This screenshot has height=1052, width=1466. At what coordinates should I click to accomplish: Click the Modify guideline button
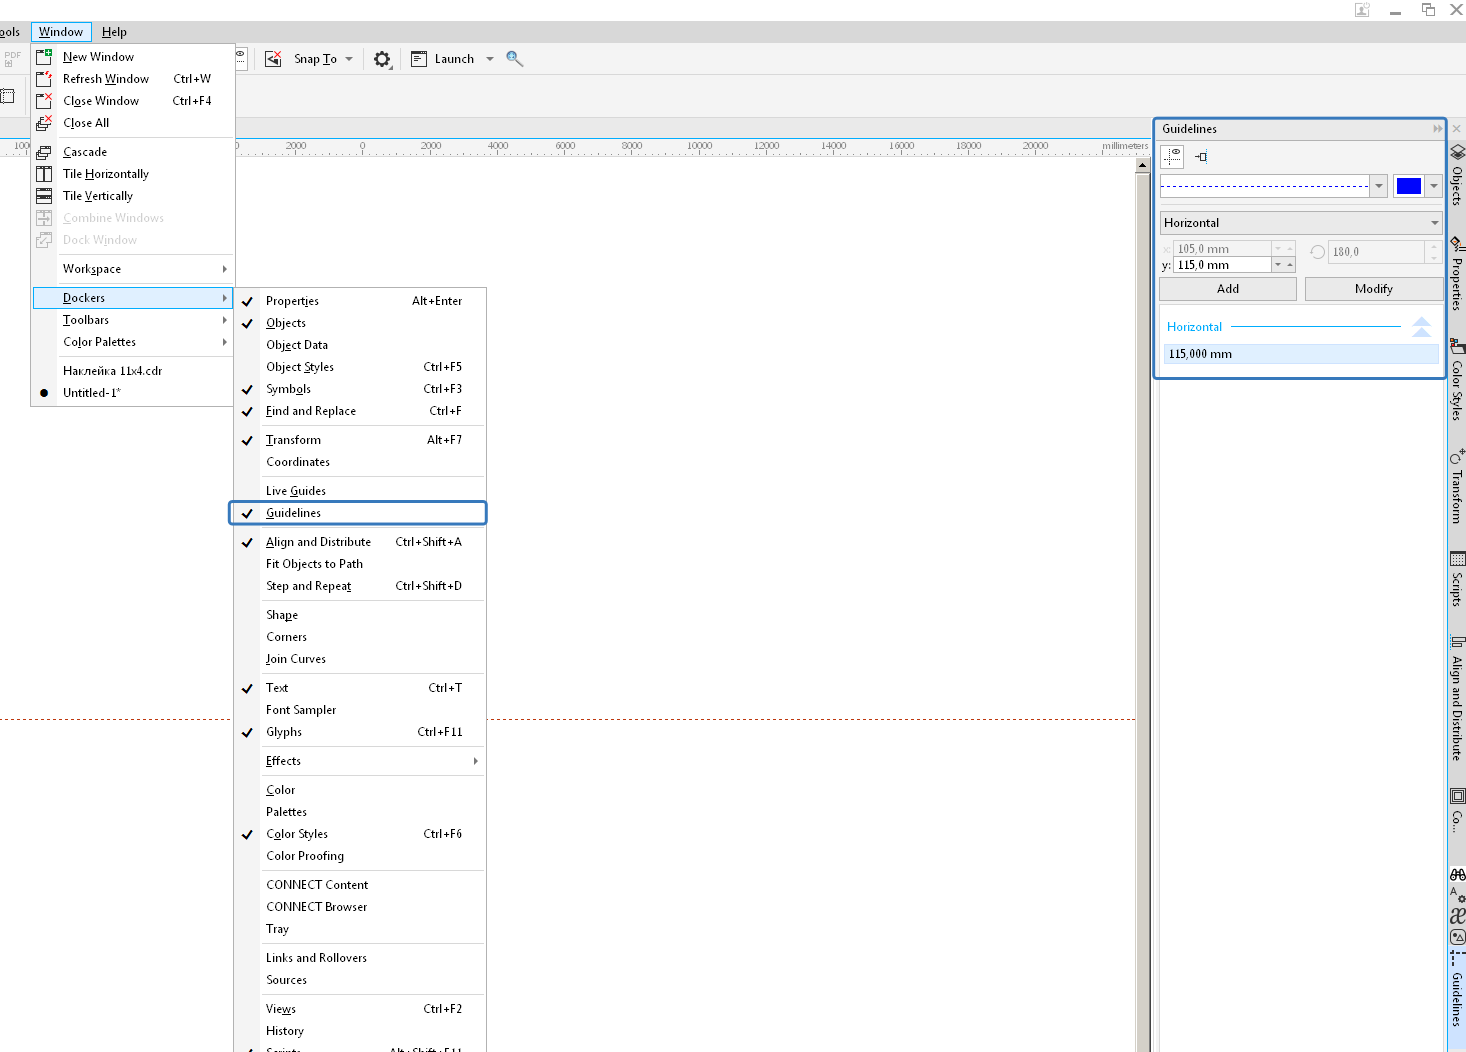[1373, 289]
